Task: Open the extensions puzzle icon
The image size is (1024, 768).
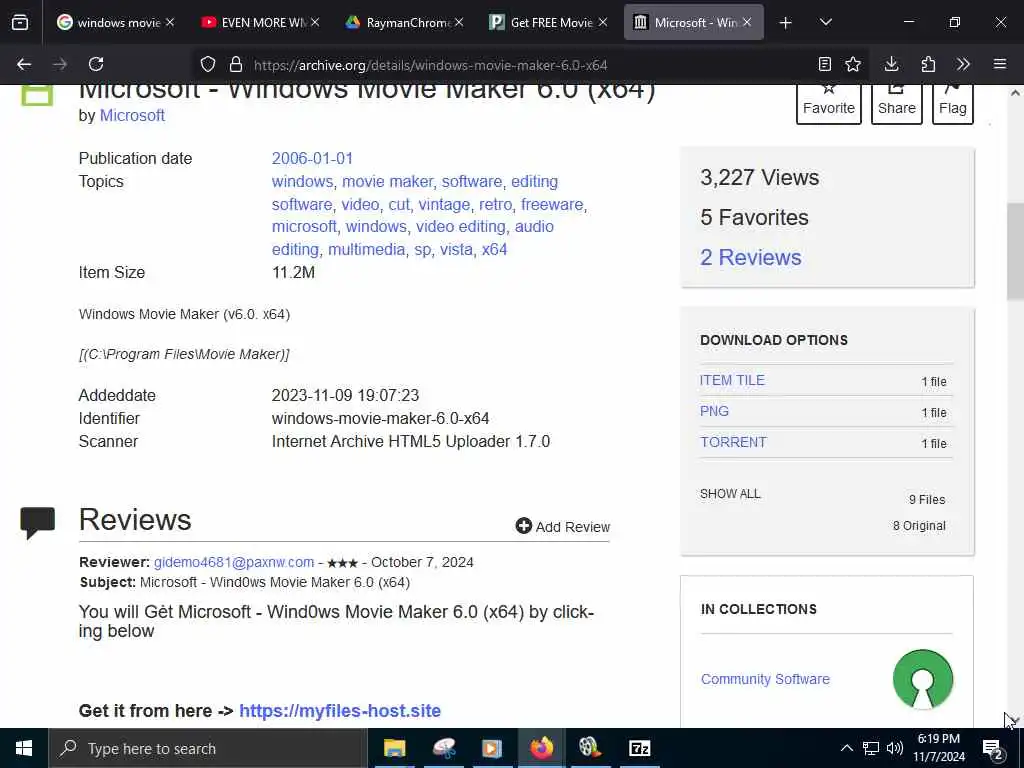Action: 928,64
